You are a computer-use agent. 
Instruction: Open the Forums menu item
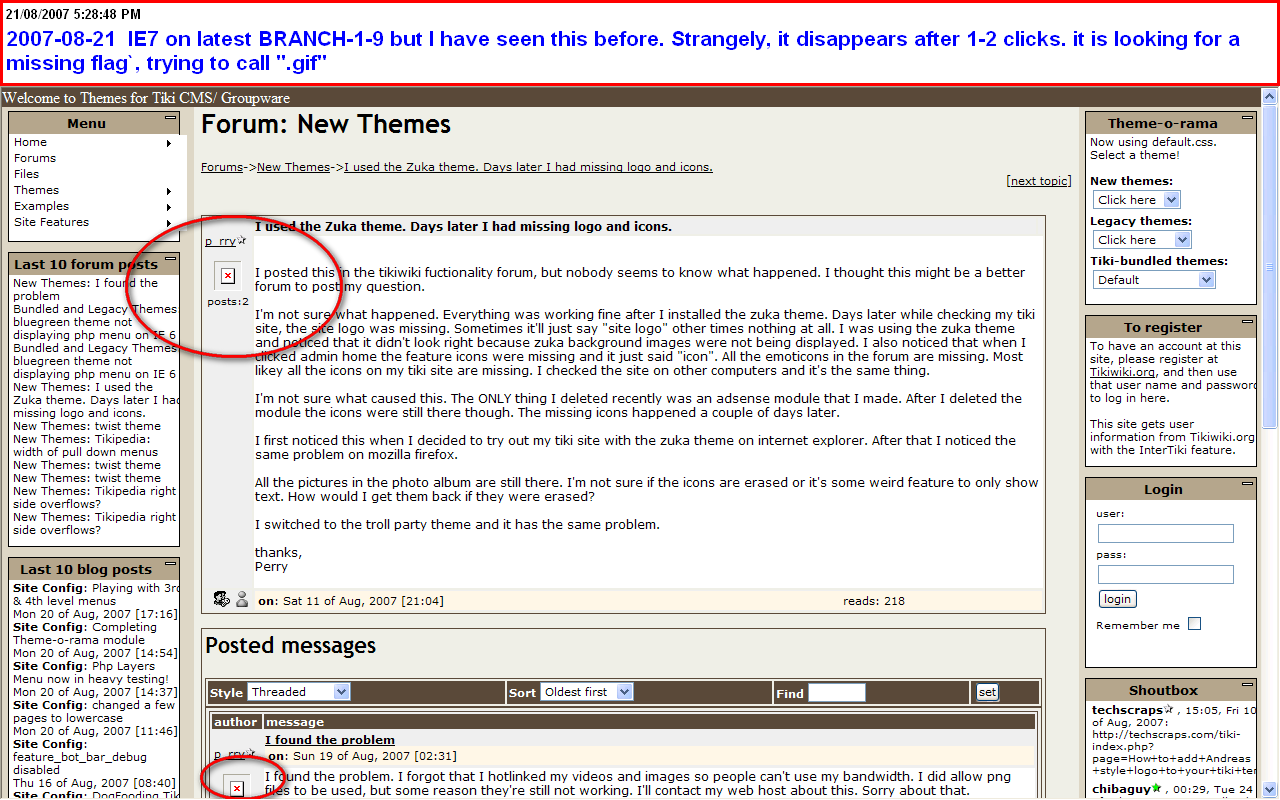[x=35, y=158]
